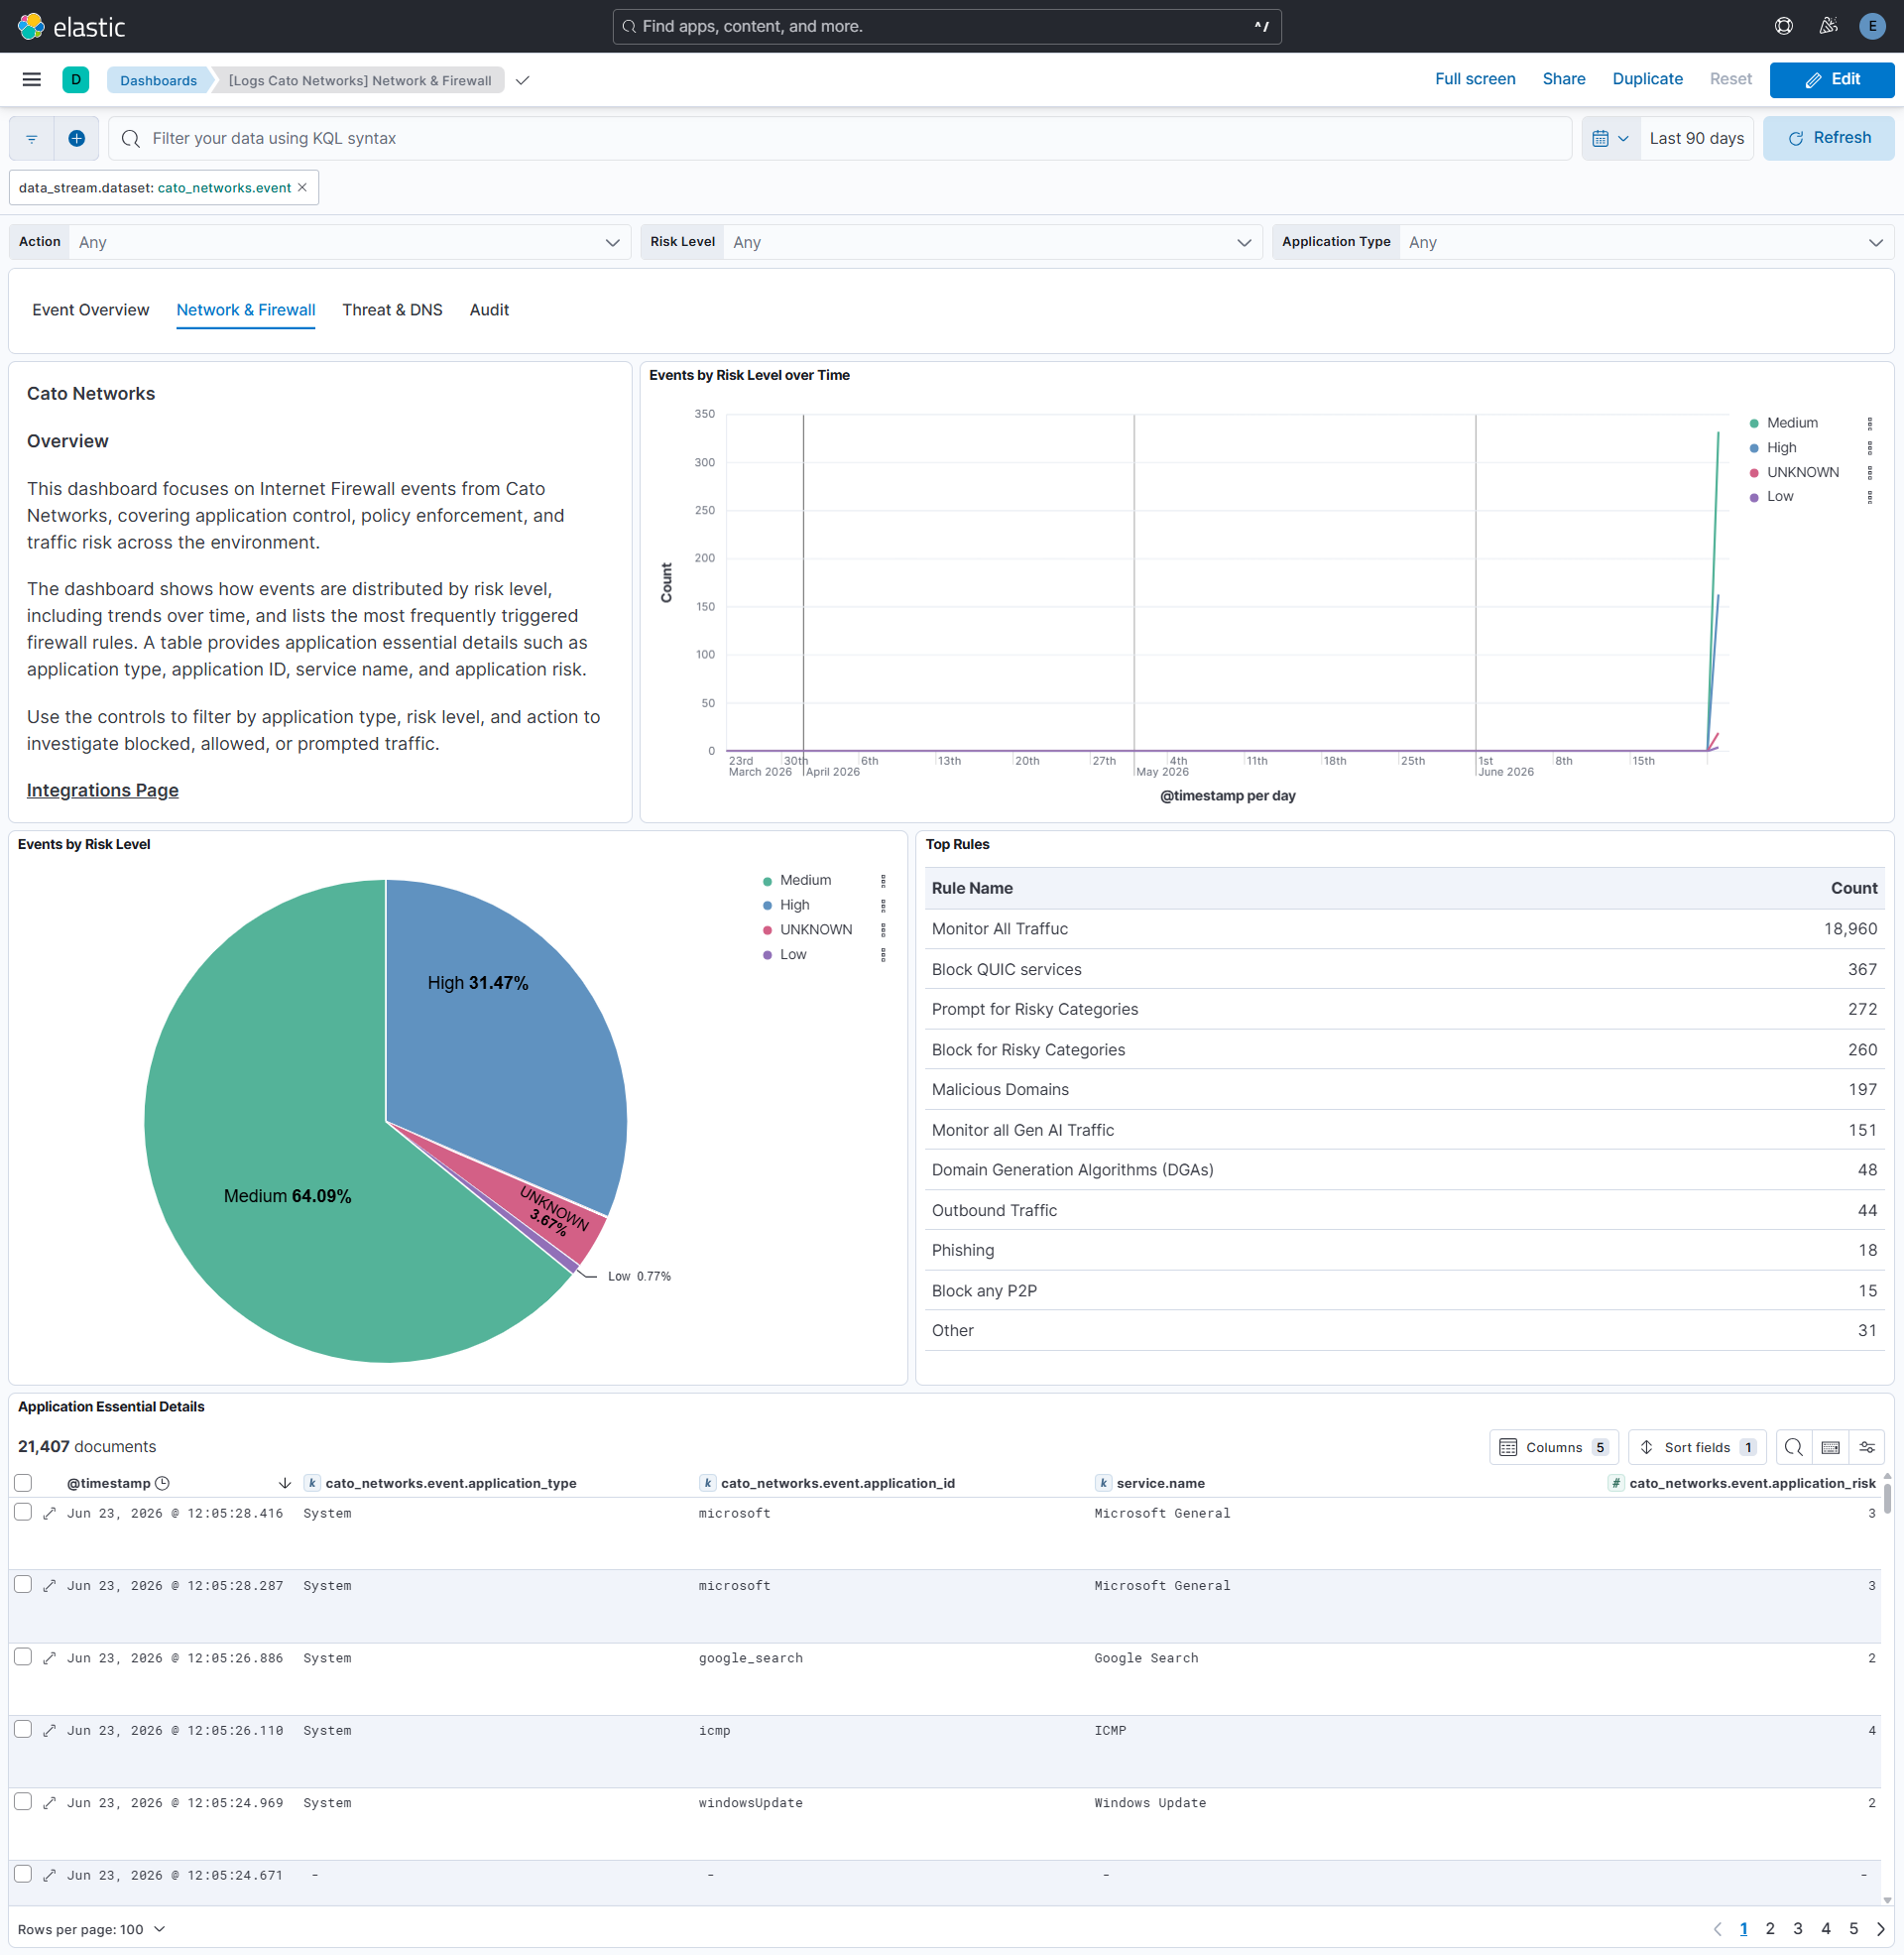Focus the Find apps search bar

[x=946, y=27]
